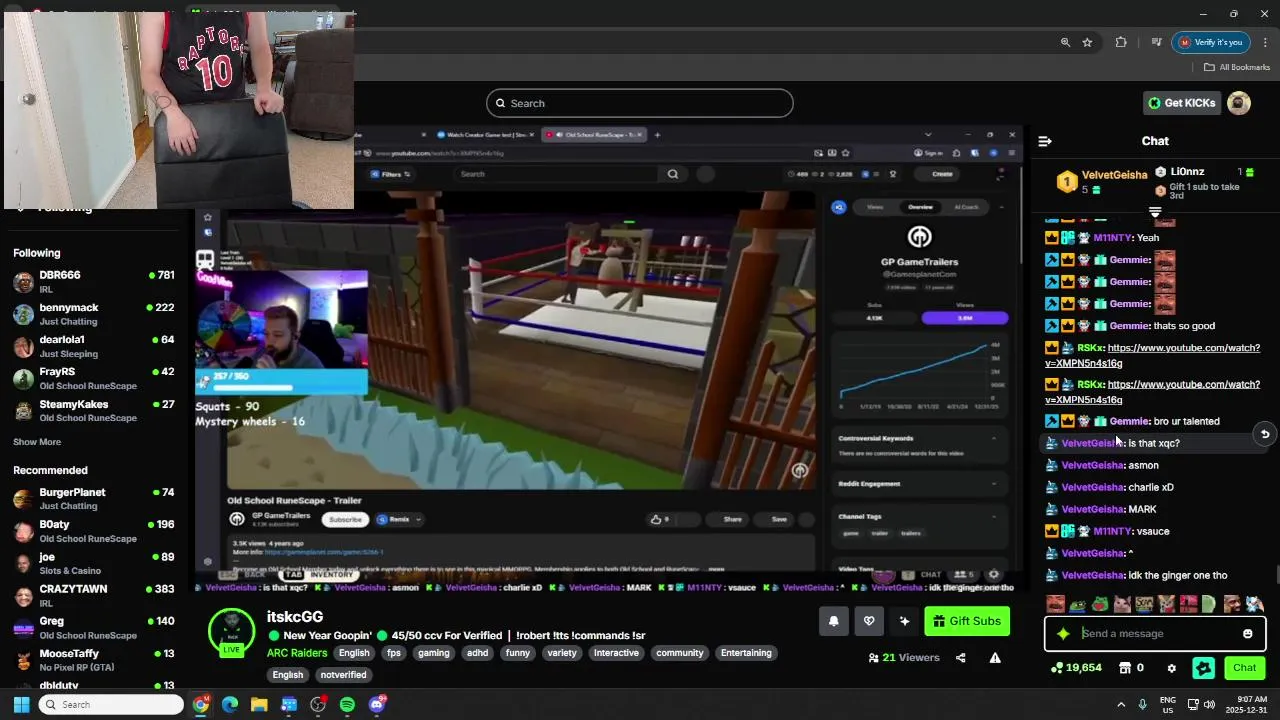This screenshot has height=720, width=1280.
Task: Open bennymack channel in Following list
Action: pos(94,314)
